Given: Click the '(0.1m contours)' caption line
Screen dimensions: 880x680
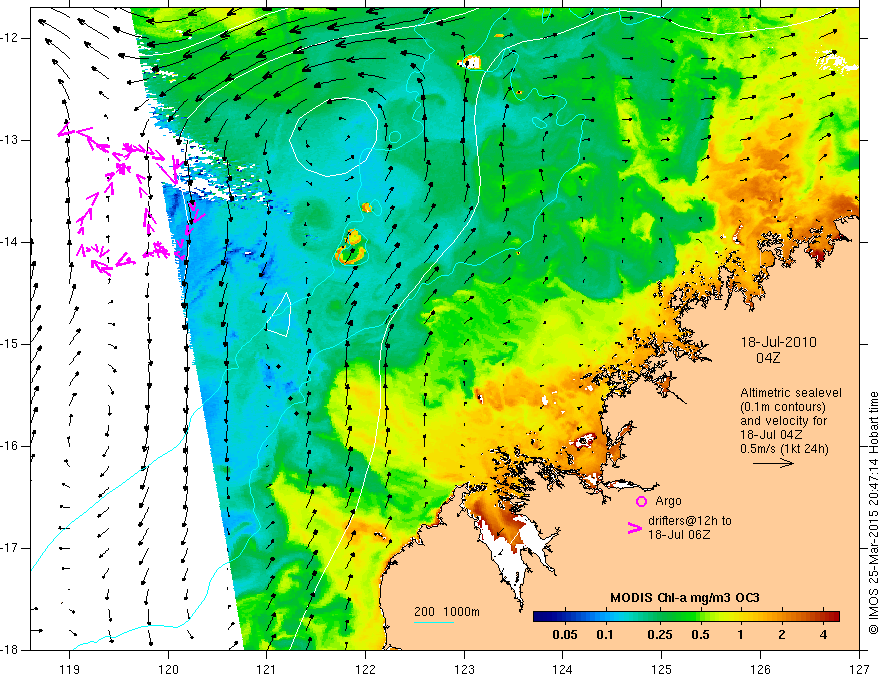Looking at the screenshot, I should click(783, 407).
